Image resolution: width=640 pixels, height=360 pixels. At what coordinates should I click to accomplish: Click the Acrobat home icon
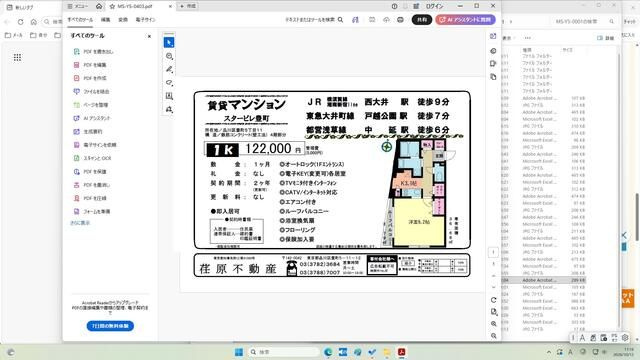click(99, 6)
